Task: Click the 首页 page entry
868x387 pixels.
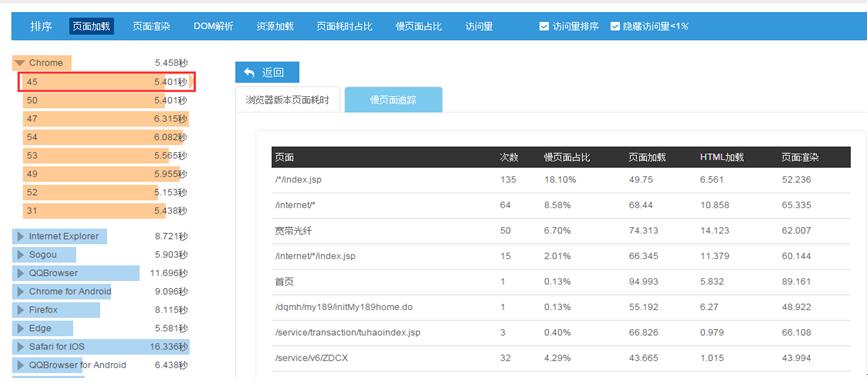Action: (x=284, y=282)
